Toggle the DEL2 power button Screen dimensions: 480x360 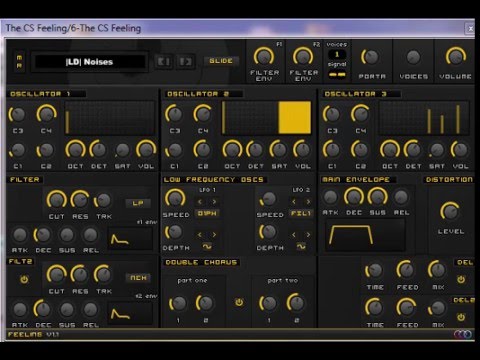[461, 317]
